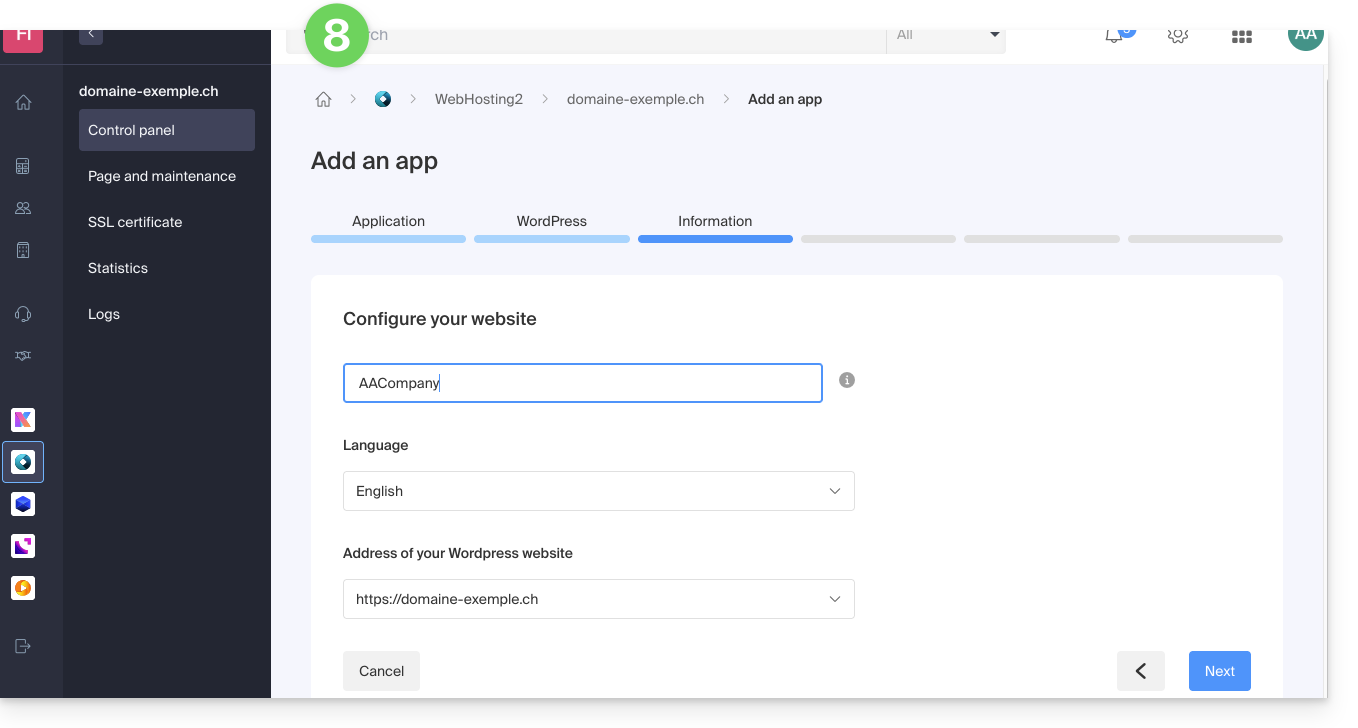This screenshot has width=1358, height=728.
Task: Open the apps grid launcher icon
Action: (1242, 37)
